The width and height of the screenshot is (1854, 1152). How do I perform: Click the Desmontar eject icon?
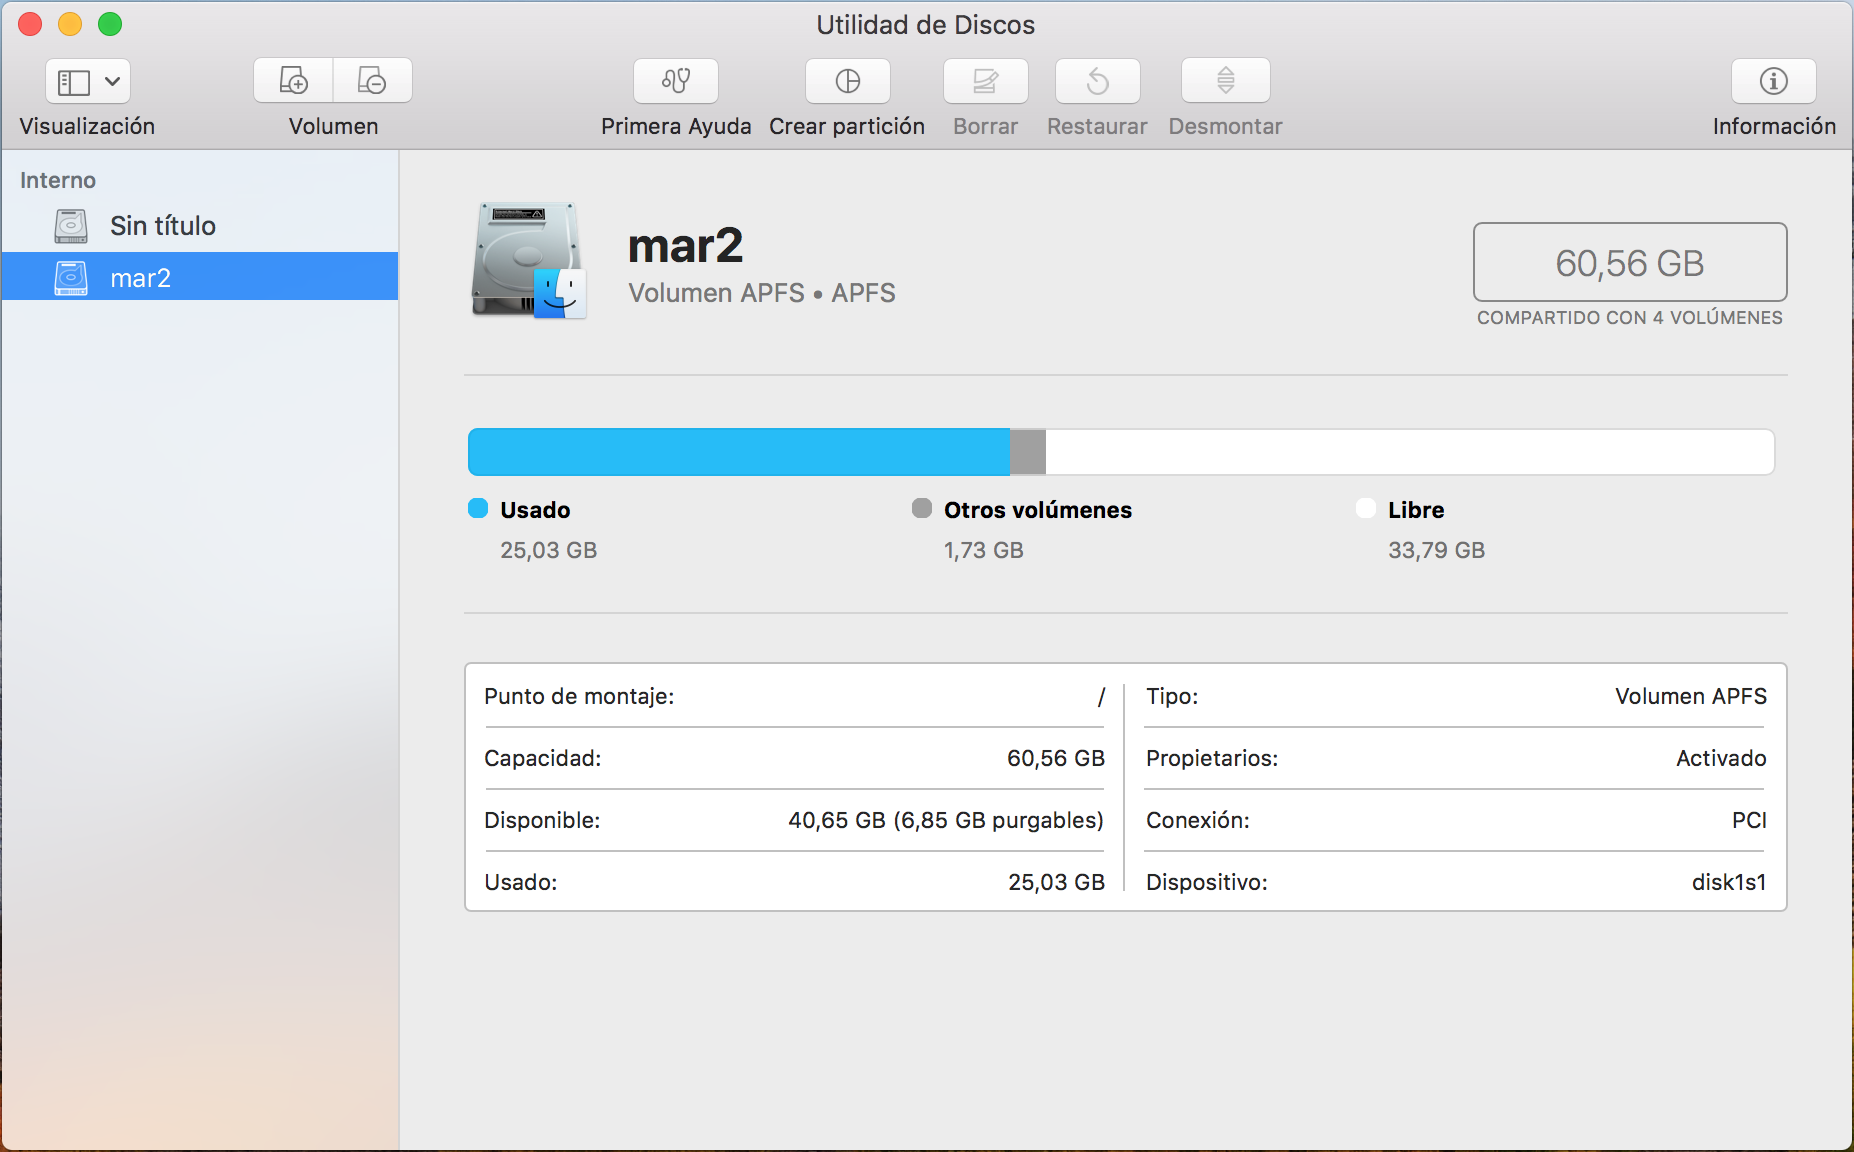1225,81
